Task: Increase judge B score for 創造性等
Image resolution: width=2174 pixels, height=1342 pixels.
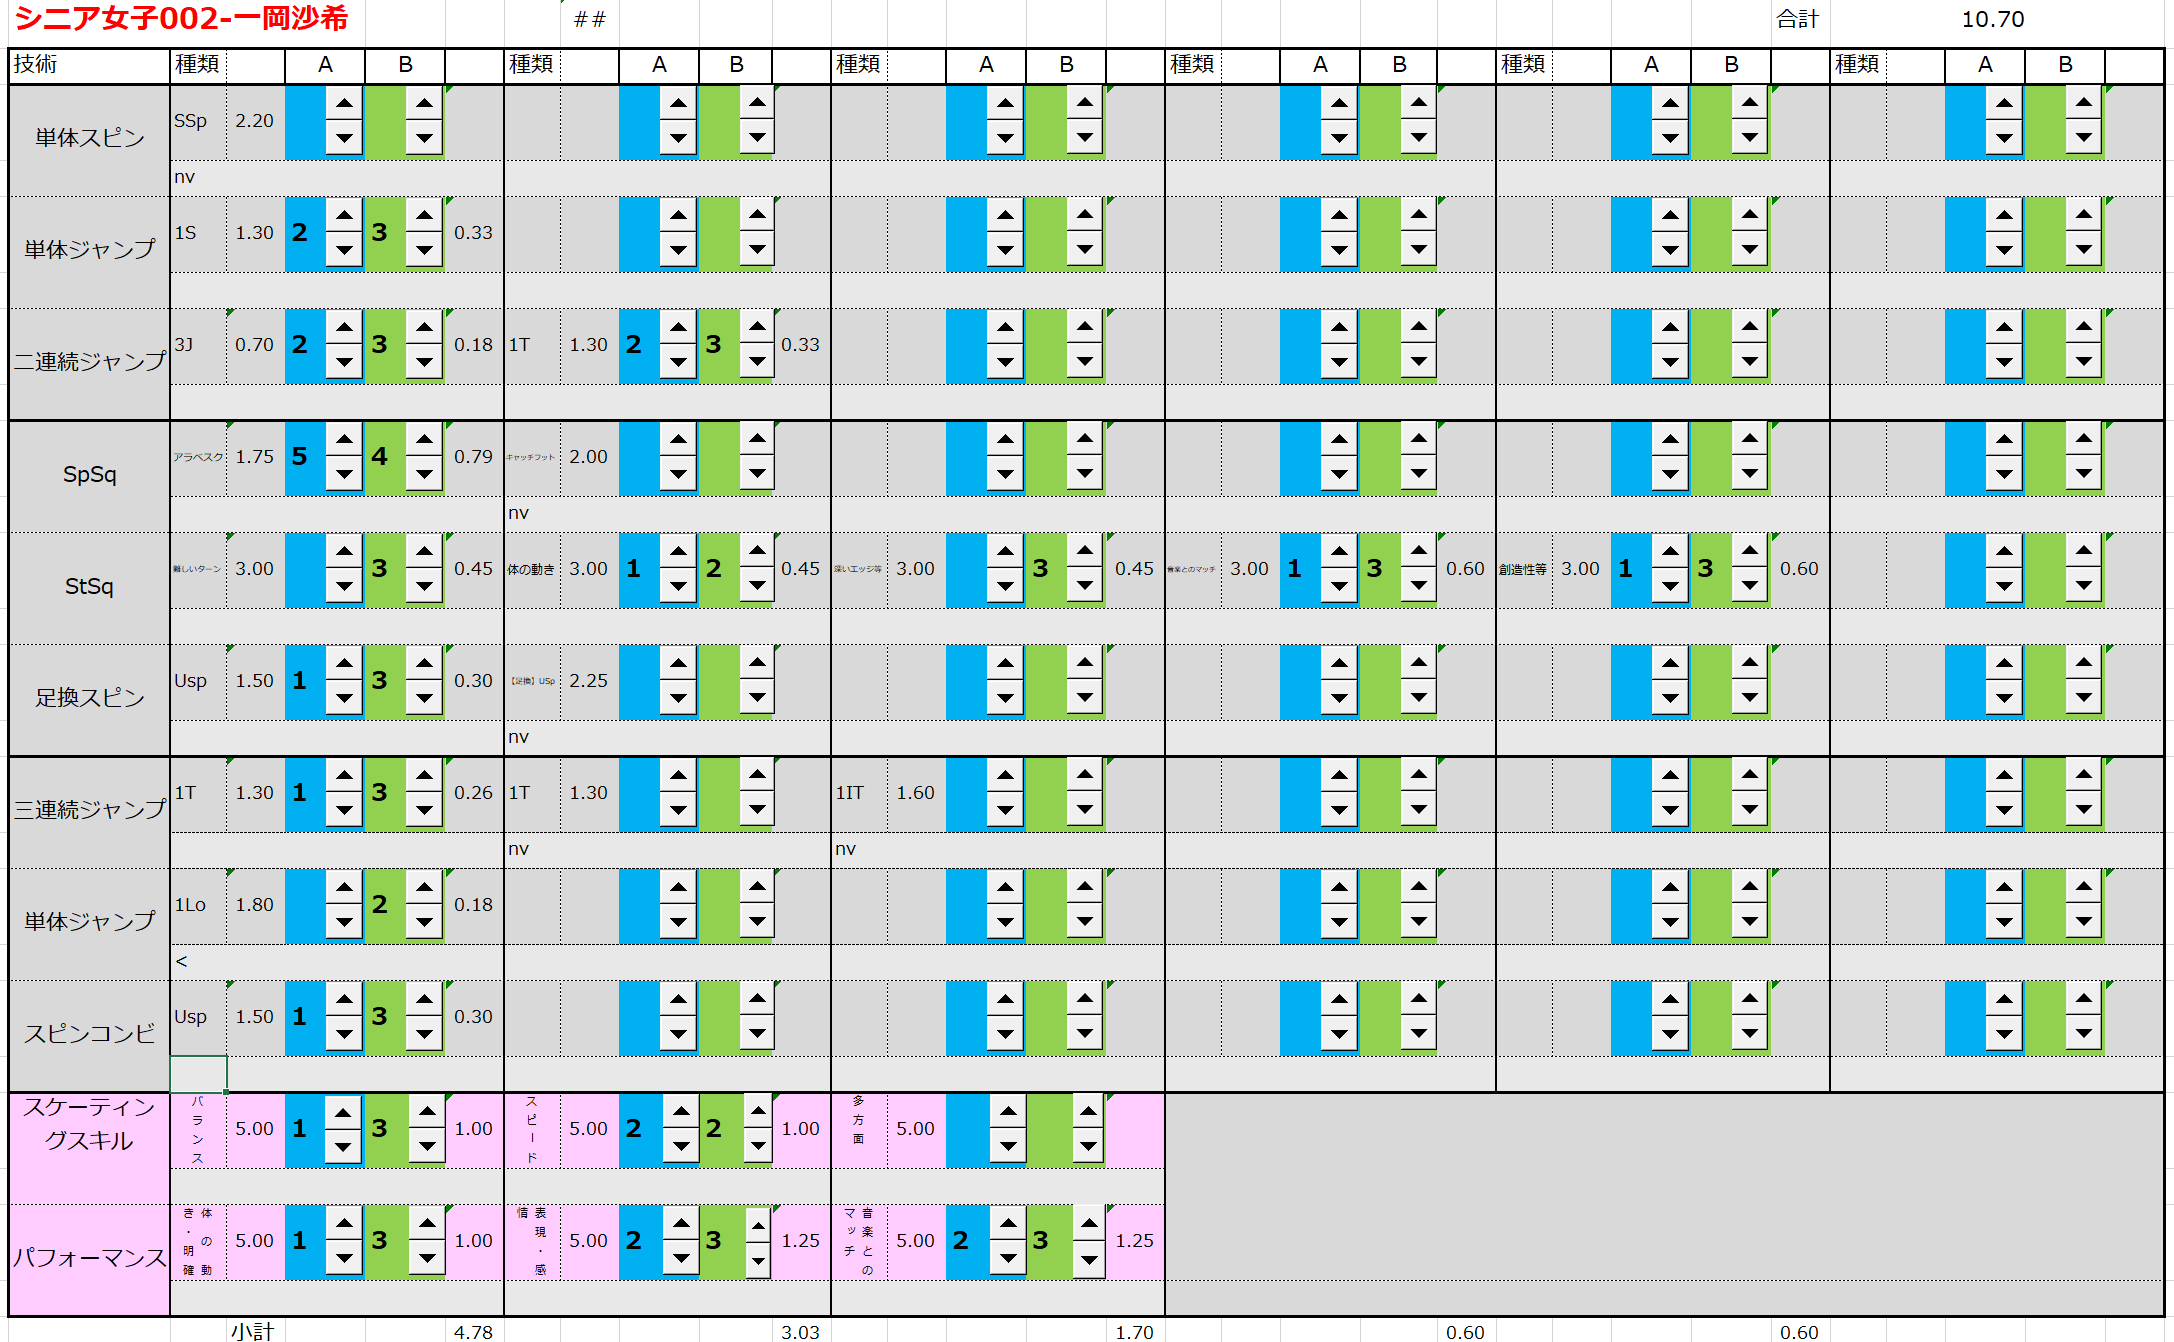Action: point(1749,551)
